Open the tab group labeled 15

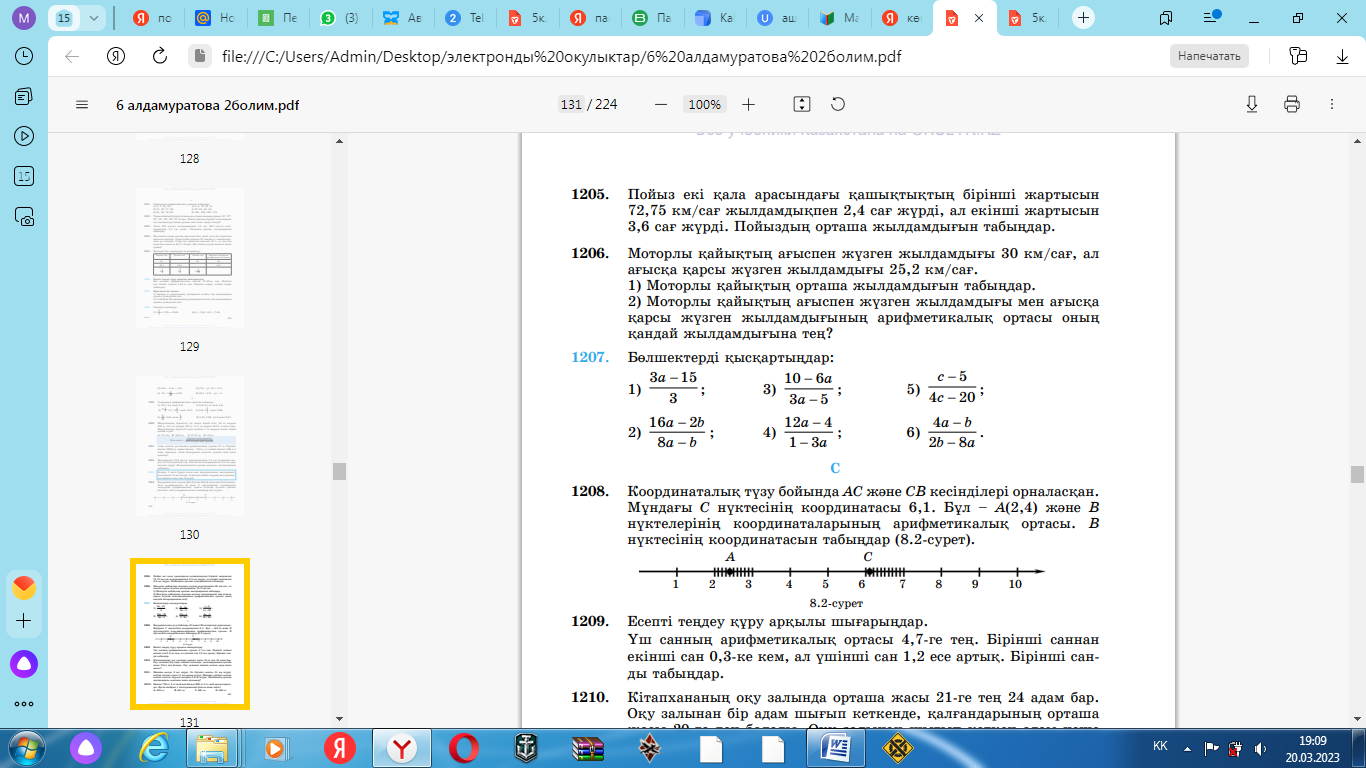click(65, 17)
